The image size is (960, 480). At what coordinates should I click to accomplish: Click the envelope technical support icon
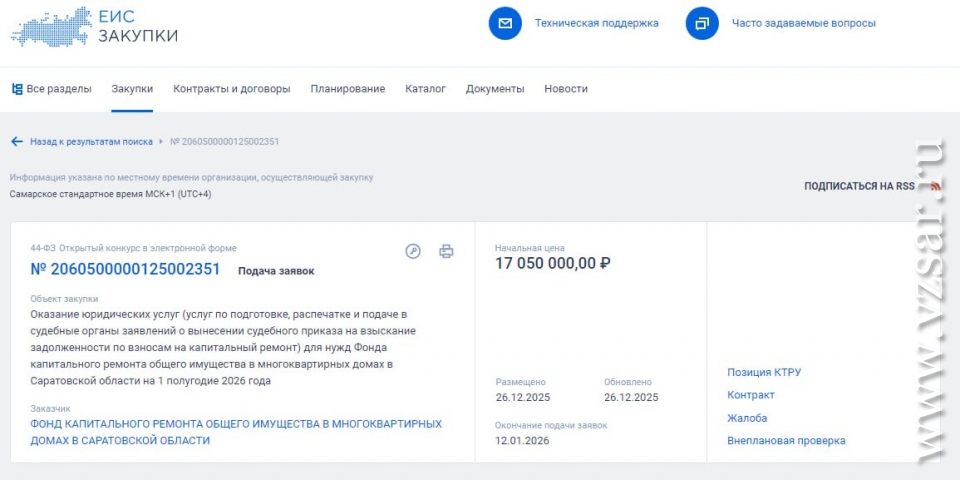click(x=505, y=23)
